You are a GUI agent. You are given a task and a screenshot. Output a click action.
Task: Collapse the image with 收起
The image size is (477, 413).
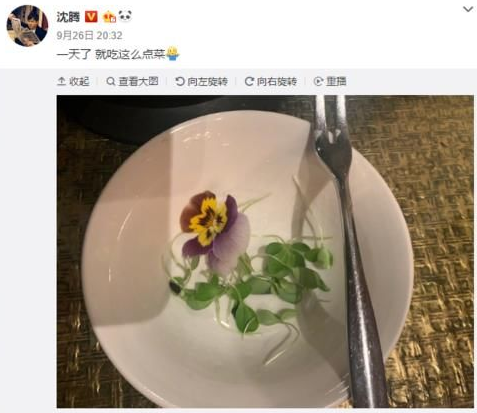(73, 81)
